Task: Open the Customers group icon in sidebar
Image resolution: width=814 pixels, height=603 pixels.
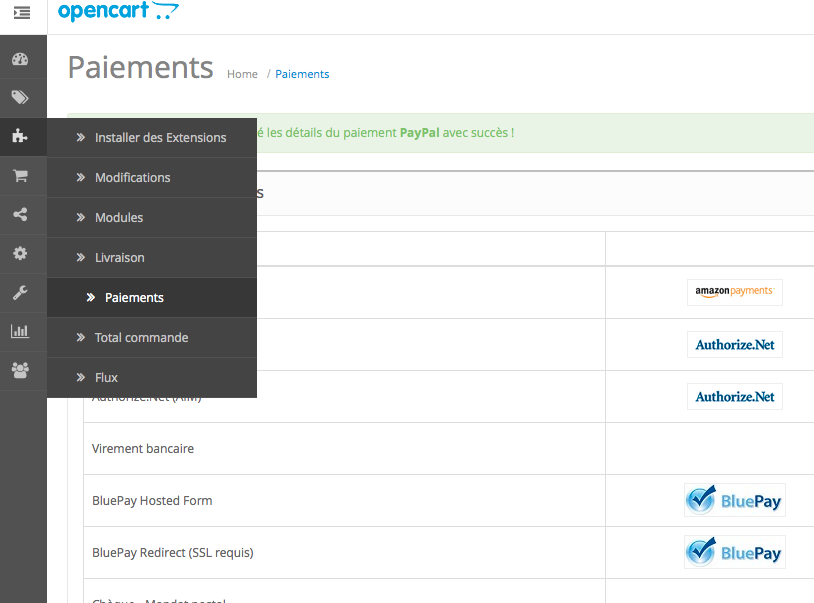Action: click(x=20, y=370)
